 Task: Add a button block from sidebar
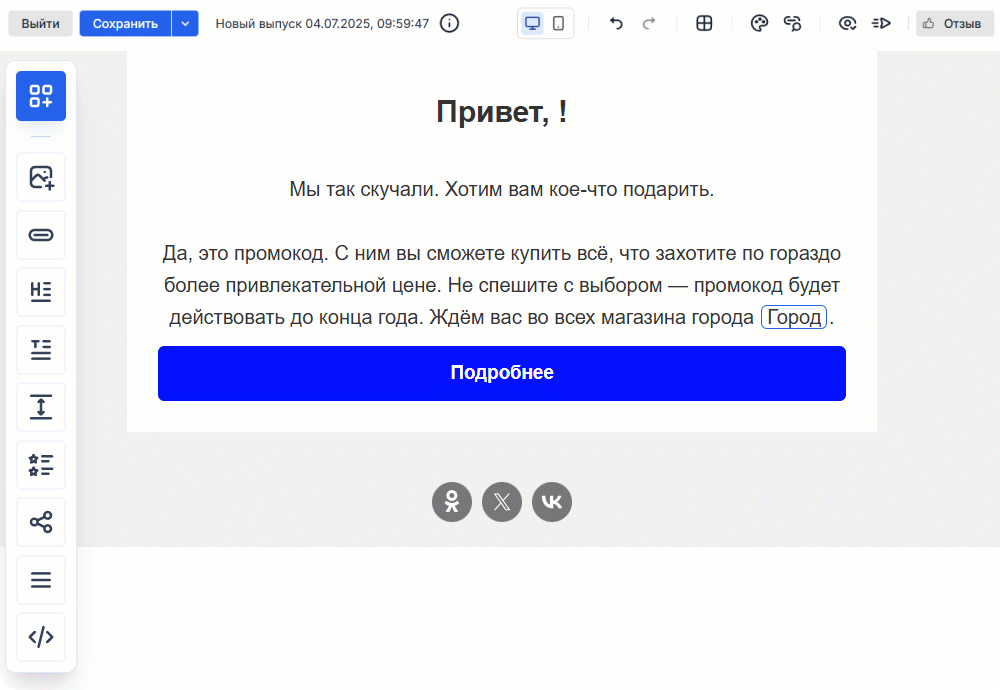41,235
